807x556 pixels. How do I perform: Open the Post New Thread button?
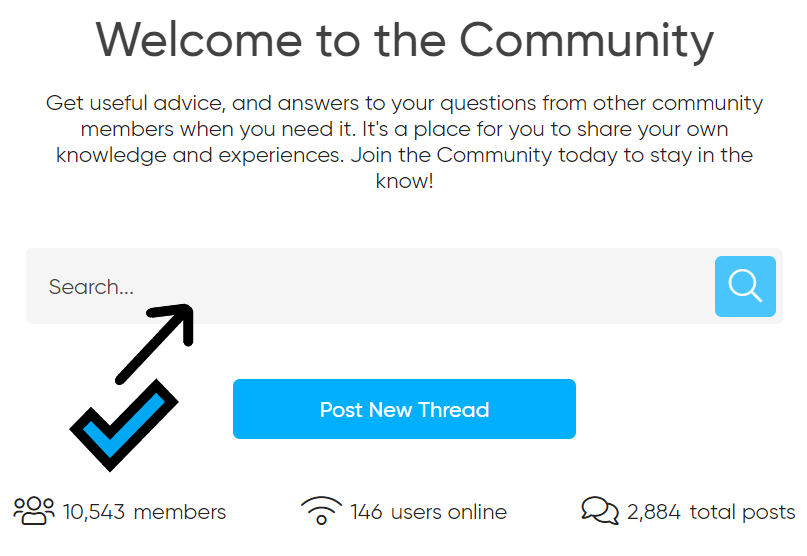[404, 409]
